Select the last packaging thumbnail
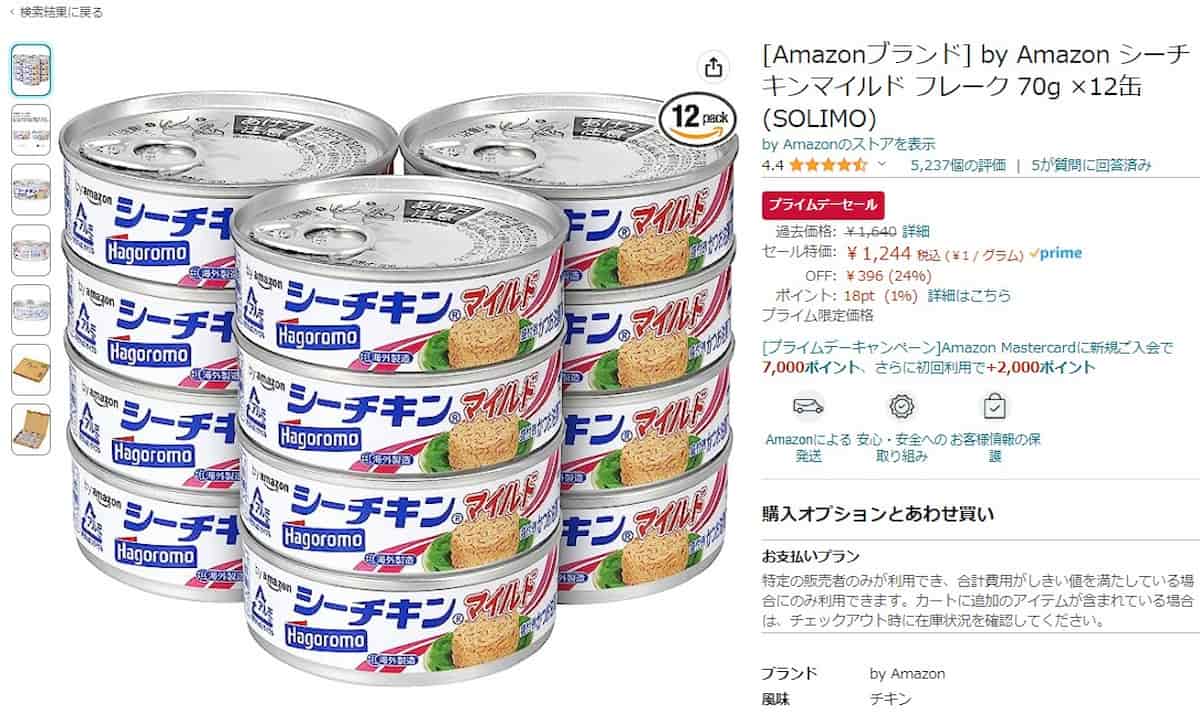 31,430
